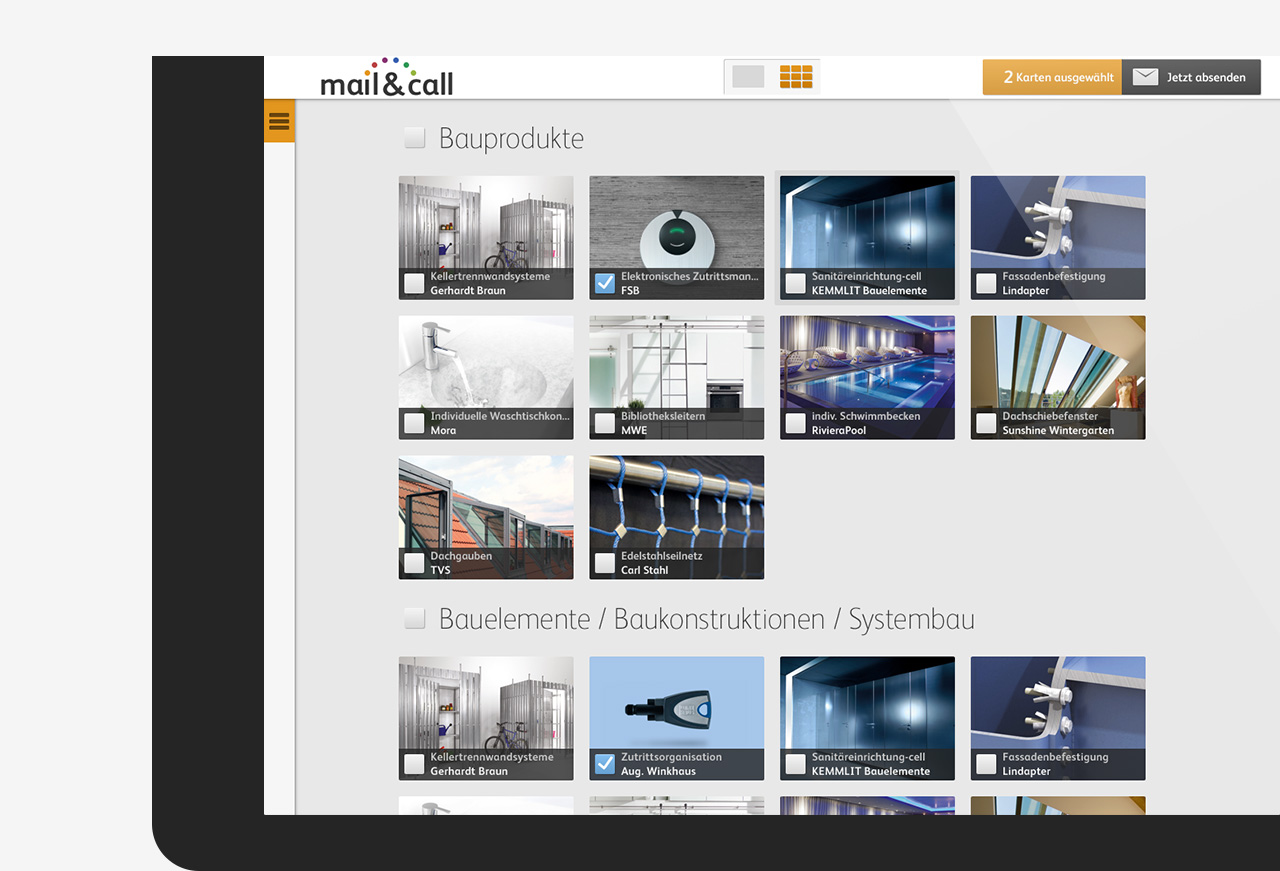Click Carl Stahl manufacturer name

(645, 571)
